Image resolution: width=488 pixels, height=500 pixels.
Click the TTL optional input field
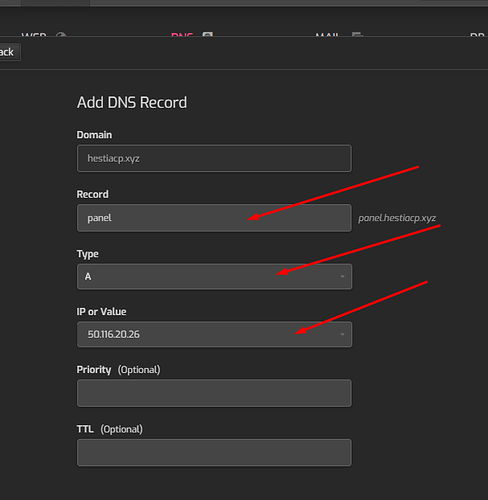pyautogui.click(x=214, y=453)
